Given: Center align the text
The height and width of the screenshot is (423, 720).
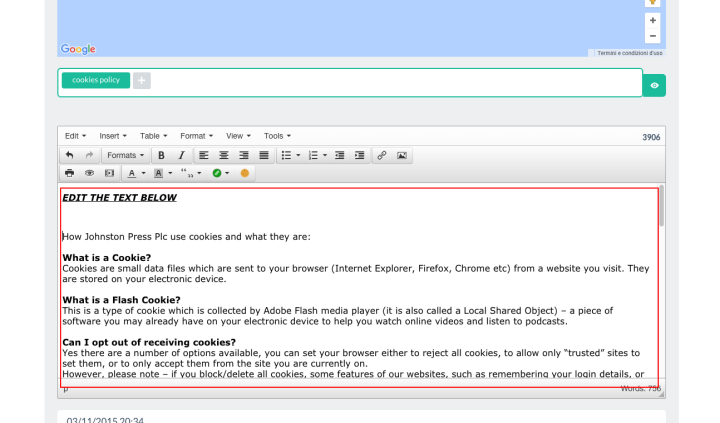Looking at the screenshot, I should [223, 156].
